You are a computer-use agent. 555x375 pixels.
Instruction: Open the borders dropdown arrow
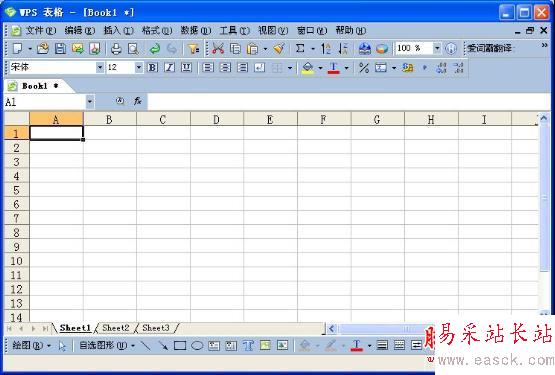point(290,68)
